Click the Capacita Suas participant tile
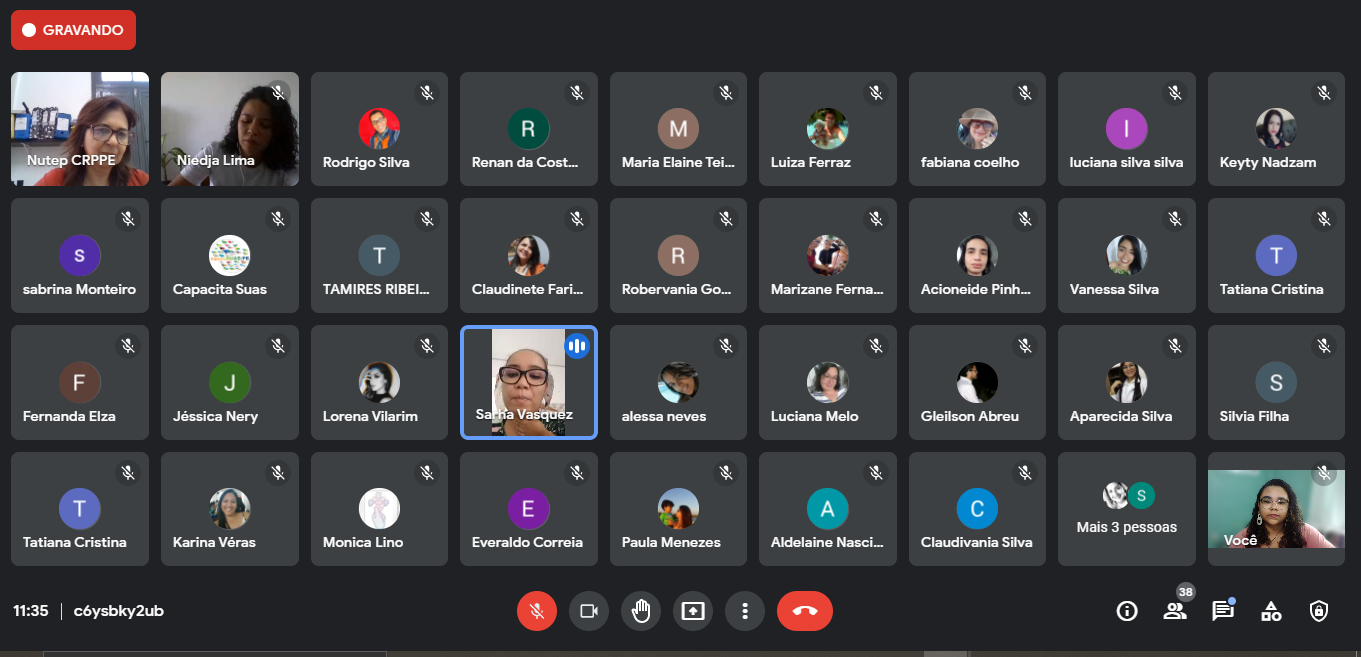The image size is (1361, 657). click(229, 256)
